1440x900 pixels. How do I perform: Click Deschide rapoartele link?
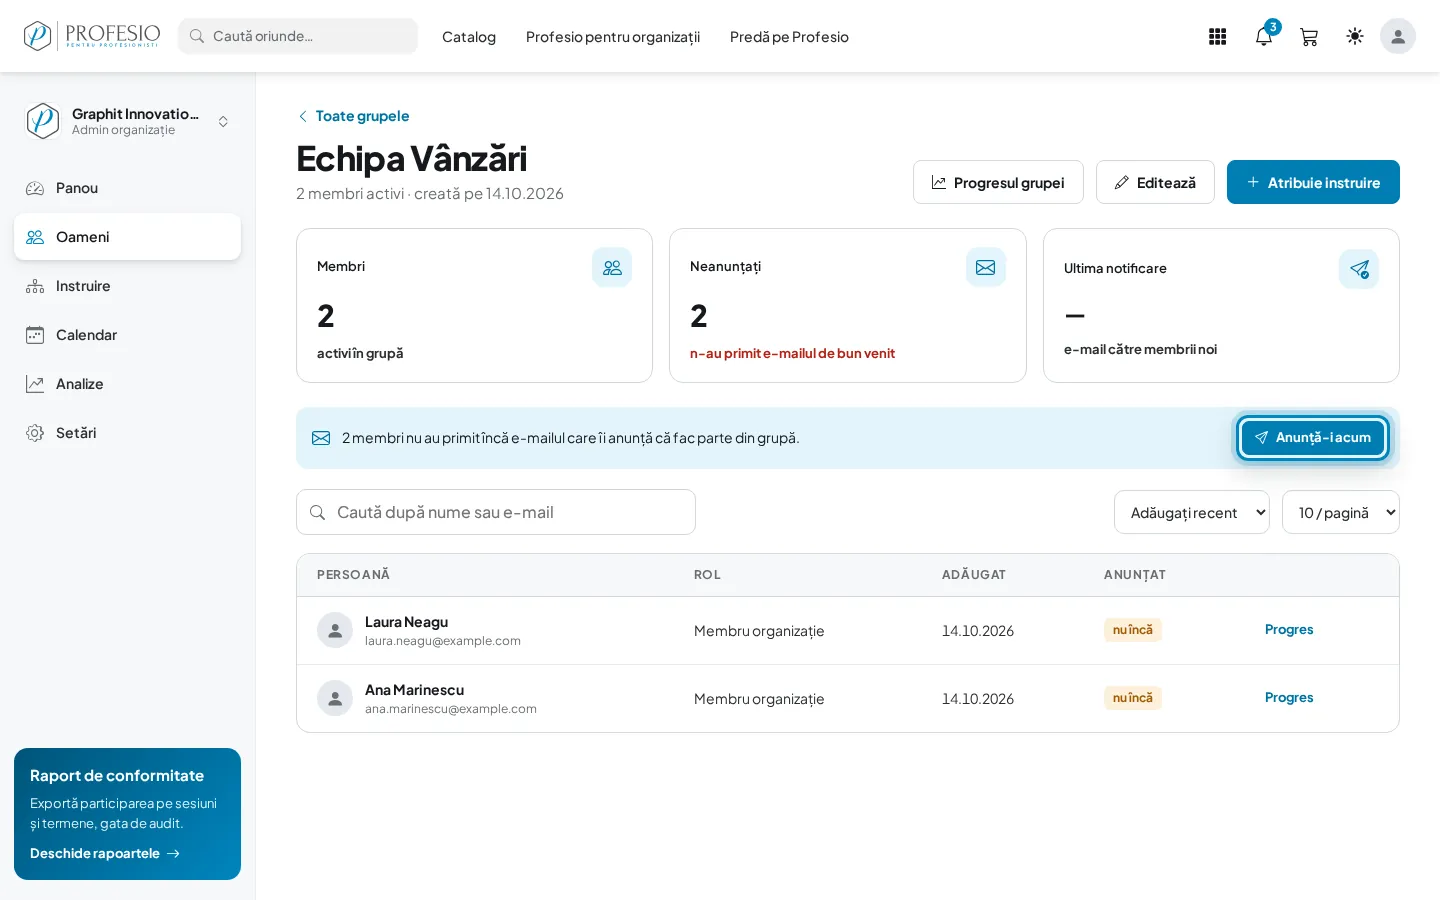click(105, 853)
